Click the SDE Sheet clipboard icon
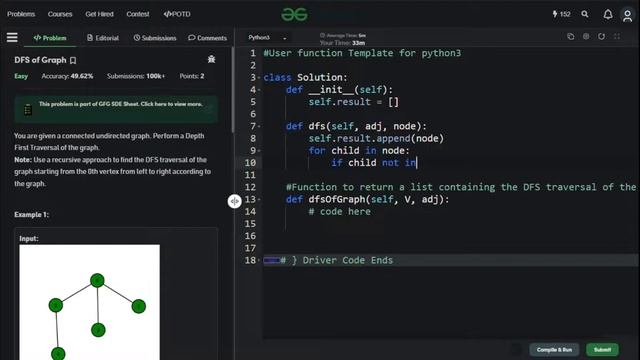 point(28,109)
